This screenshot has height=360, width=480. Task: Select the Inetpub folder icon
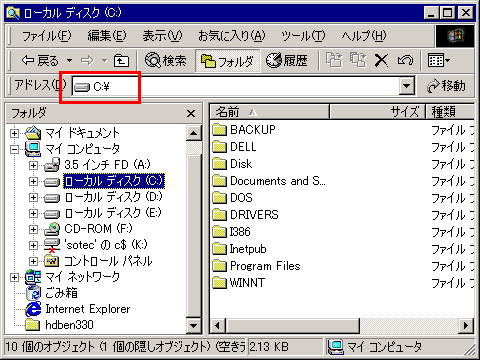pos(219,249)
